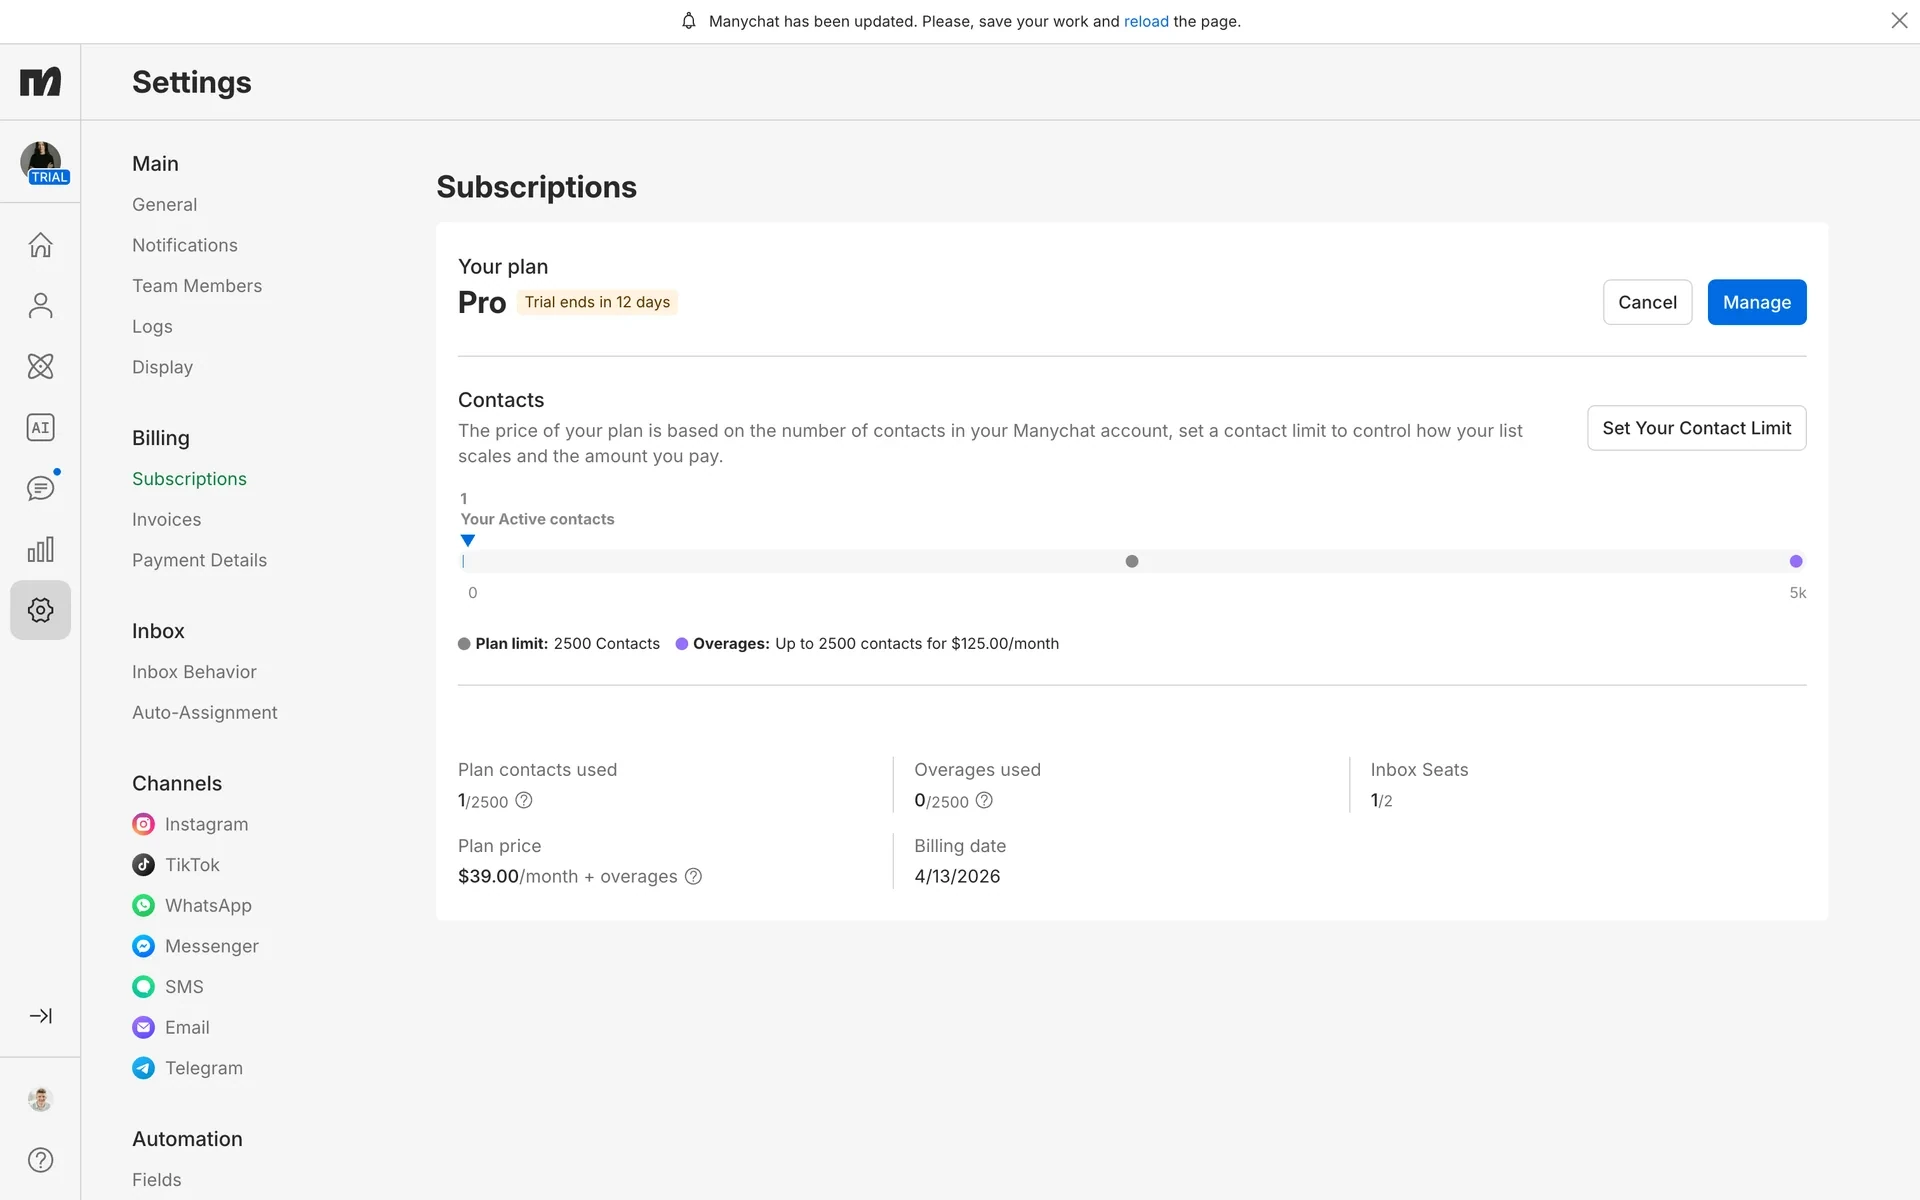Viewport: 1920px width, 1200px height.
Task: Open TikTok channel settings
Action: 176,865
